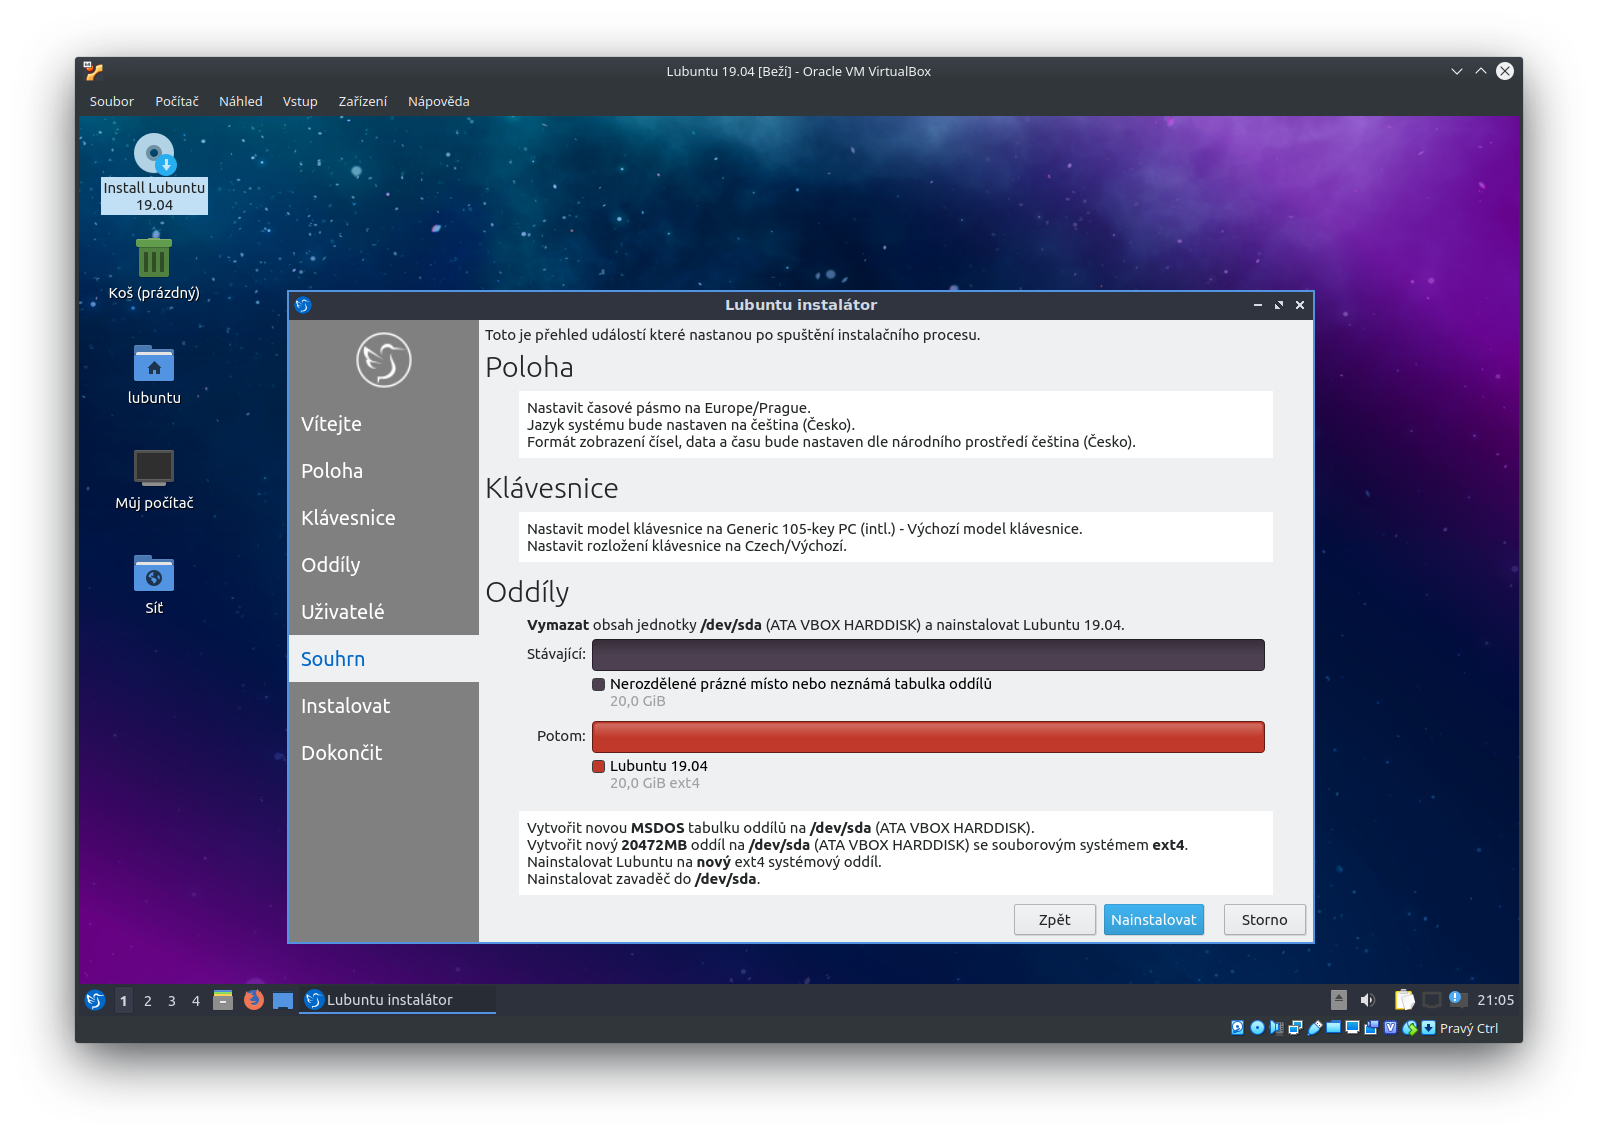Open the clipboard manager tray icon
This screenshot has height=1136, width=1598.
(x=1405, y=1000)
